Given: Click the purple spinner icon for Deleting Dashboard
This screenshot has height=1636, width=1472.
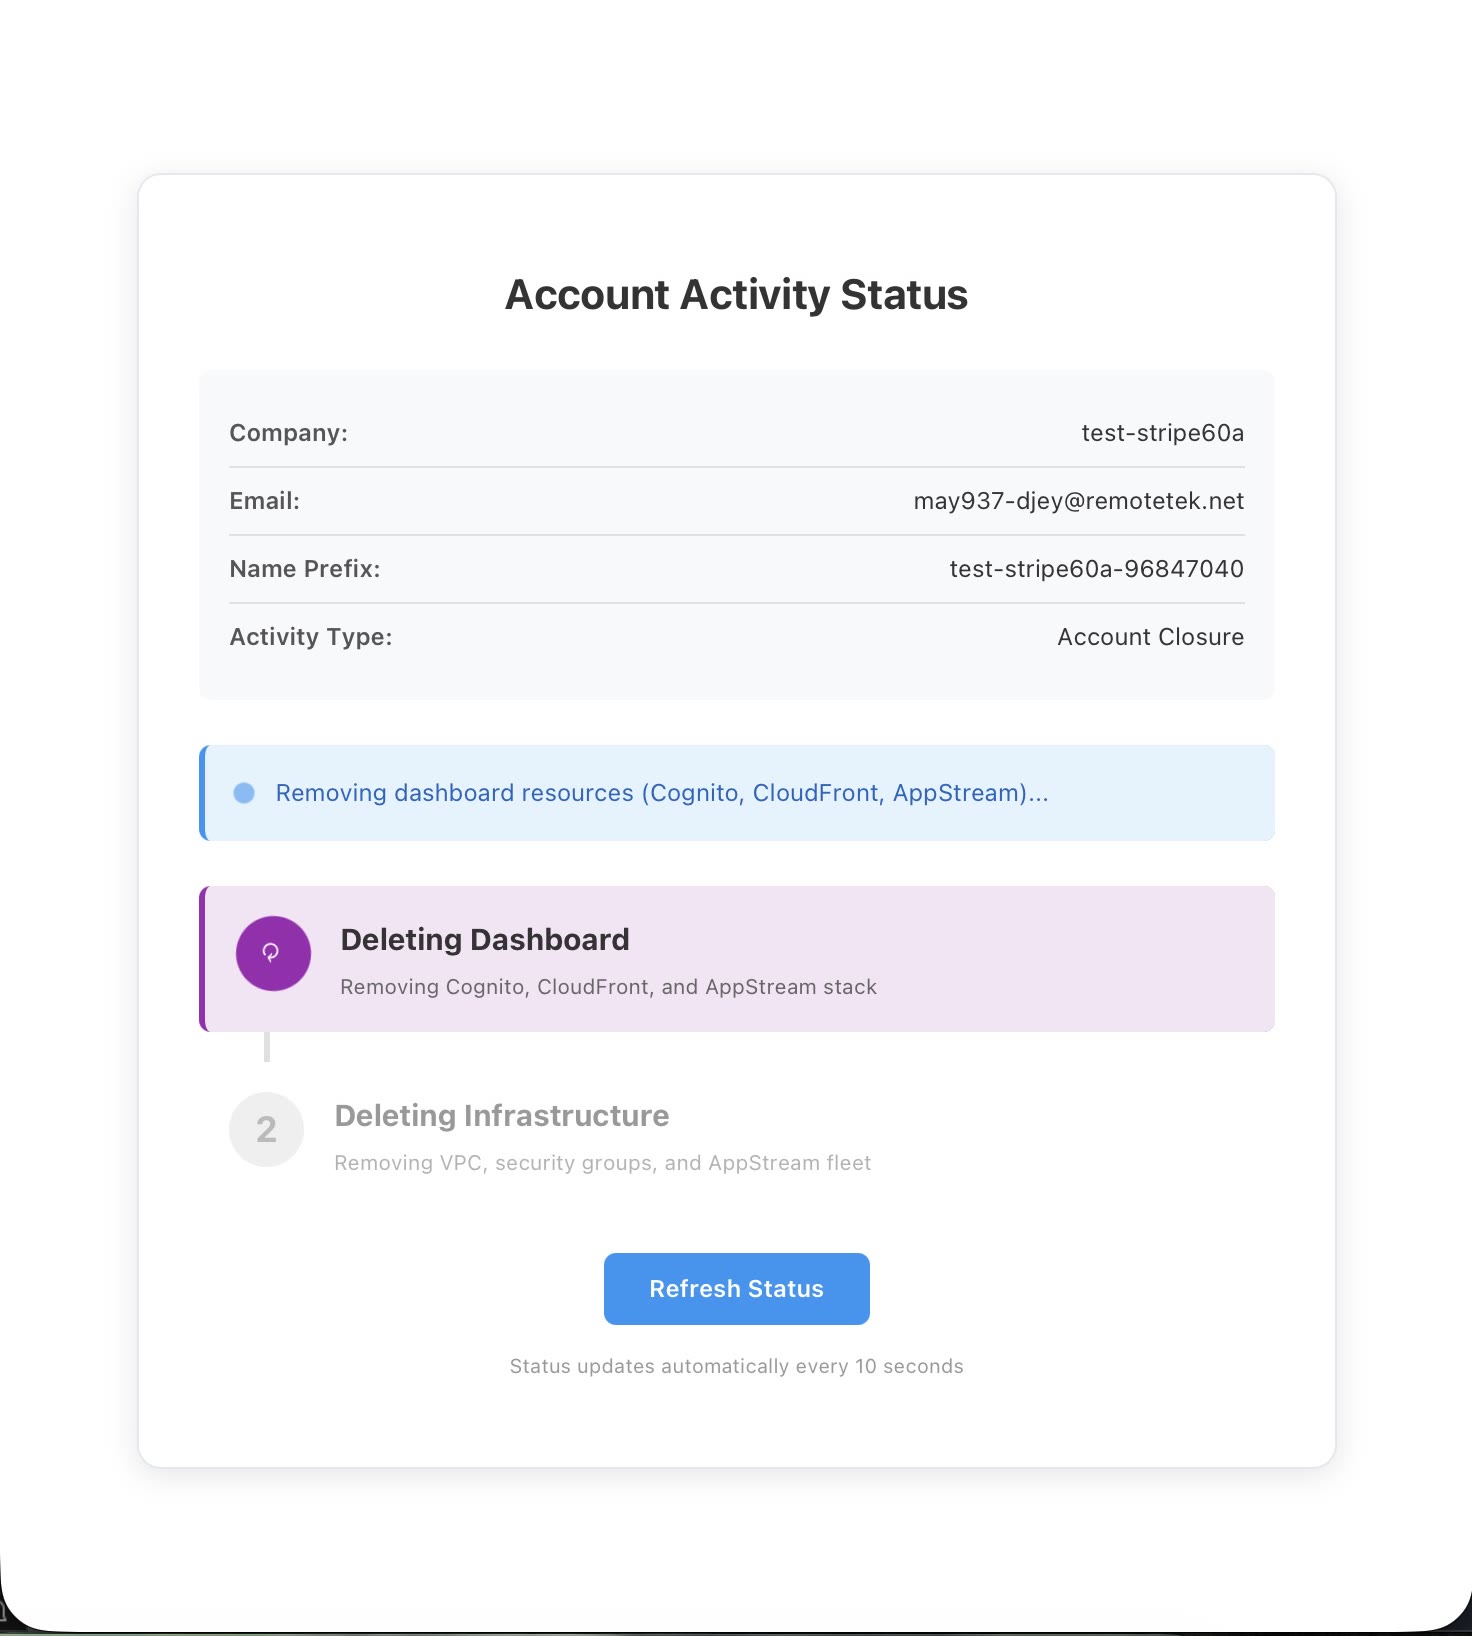Looking at the screenshot, I should point(273,953).
